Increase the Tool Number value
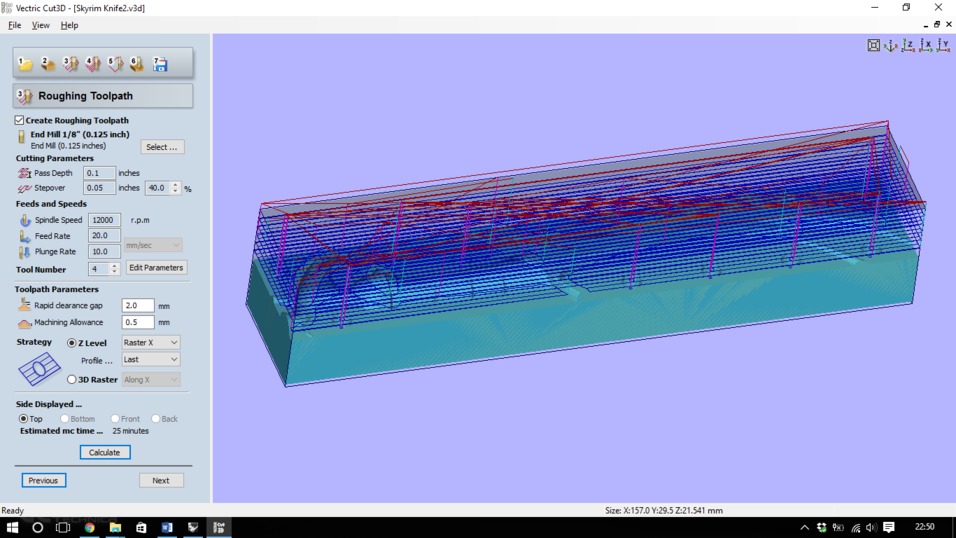This screenshot has width=956, height=538. pyautogui.click(x=114, y=266)
